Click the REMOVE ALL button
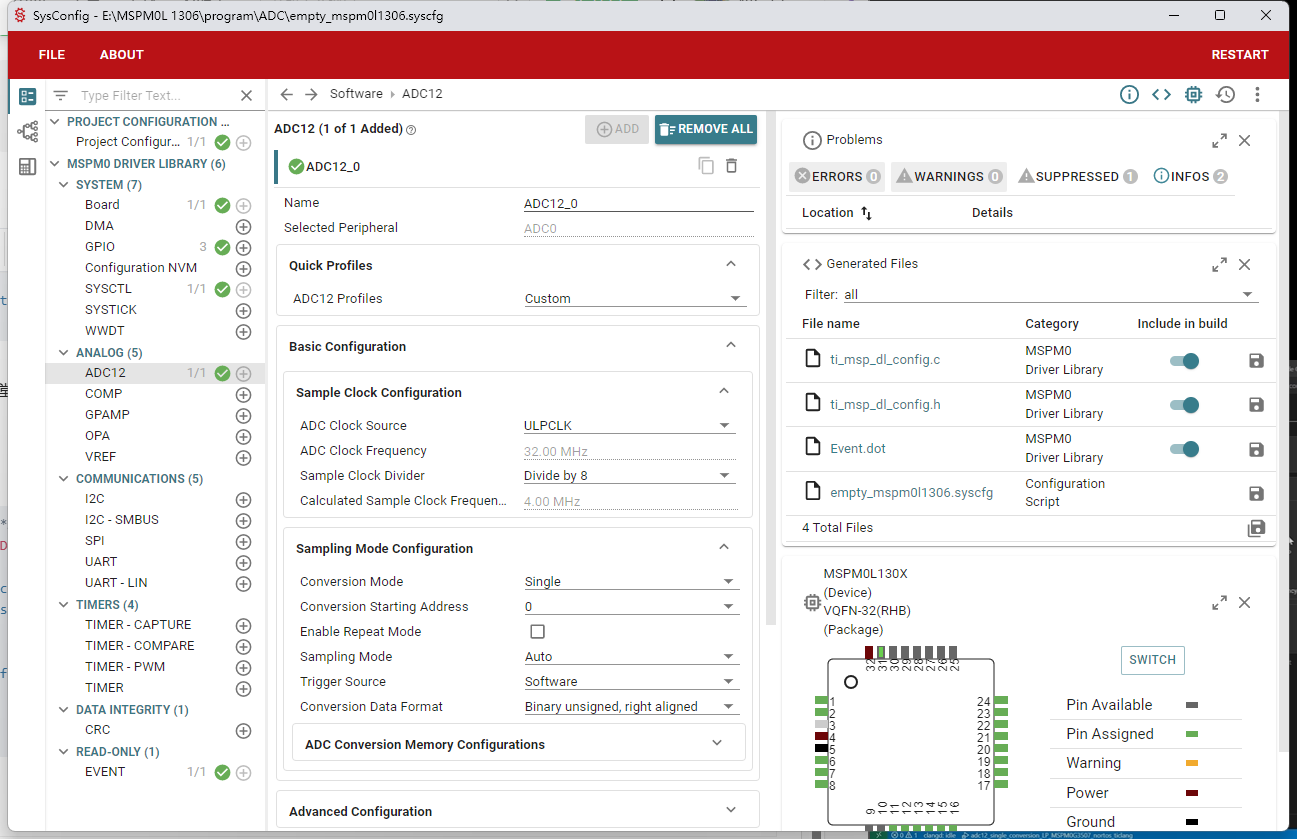 coord(706,129)
